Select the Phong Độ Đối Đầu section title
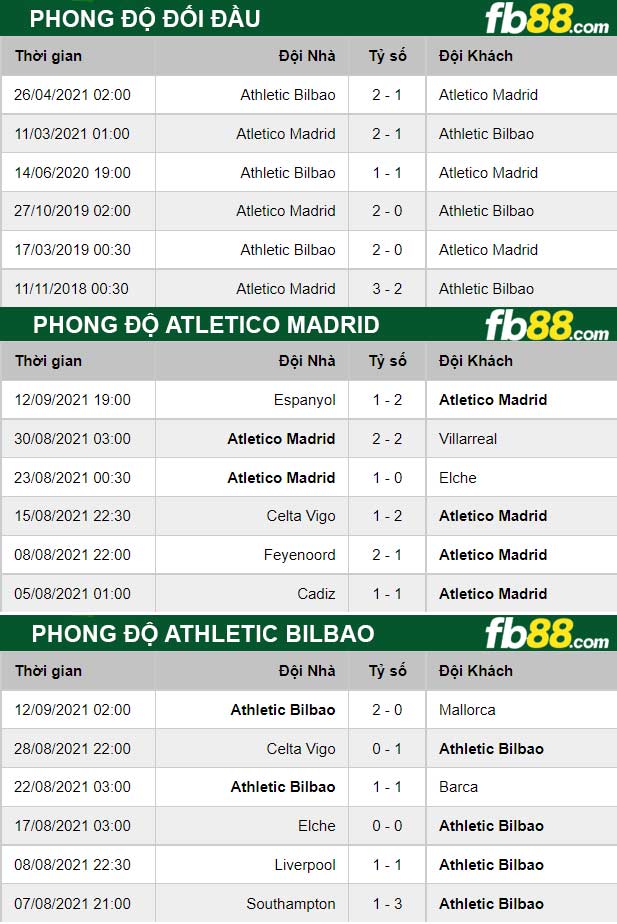 tap(145, 19)
